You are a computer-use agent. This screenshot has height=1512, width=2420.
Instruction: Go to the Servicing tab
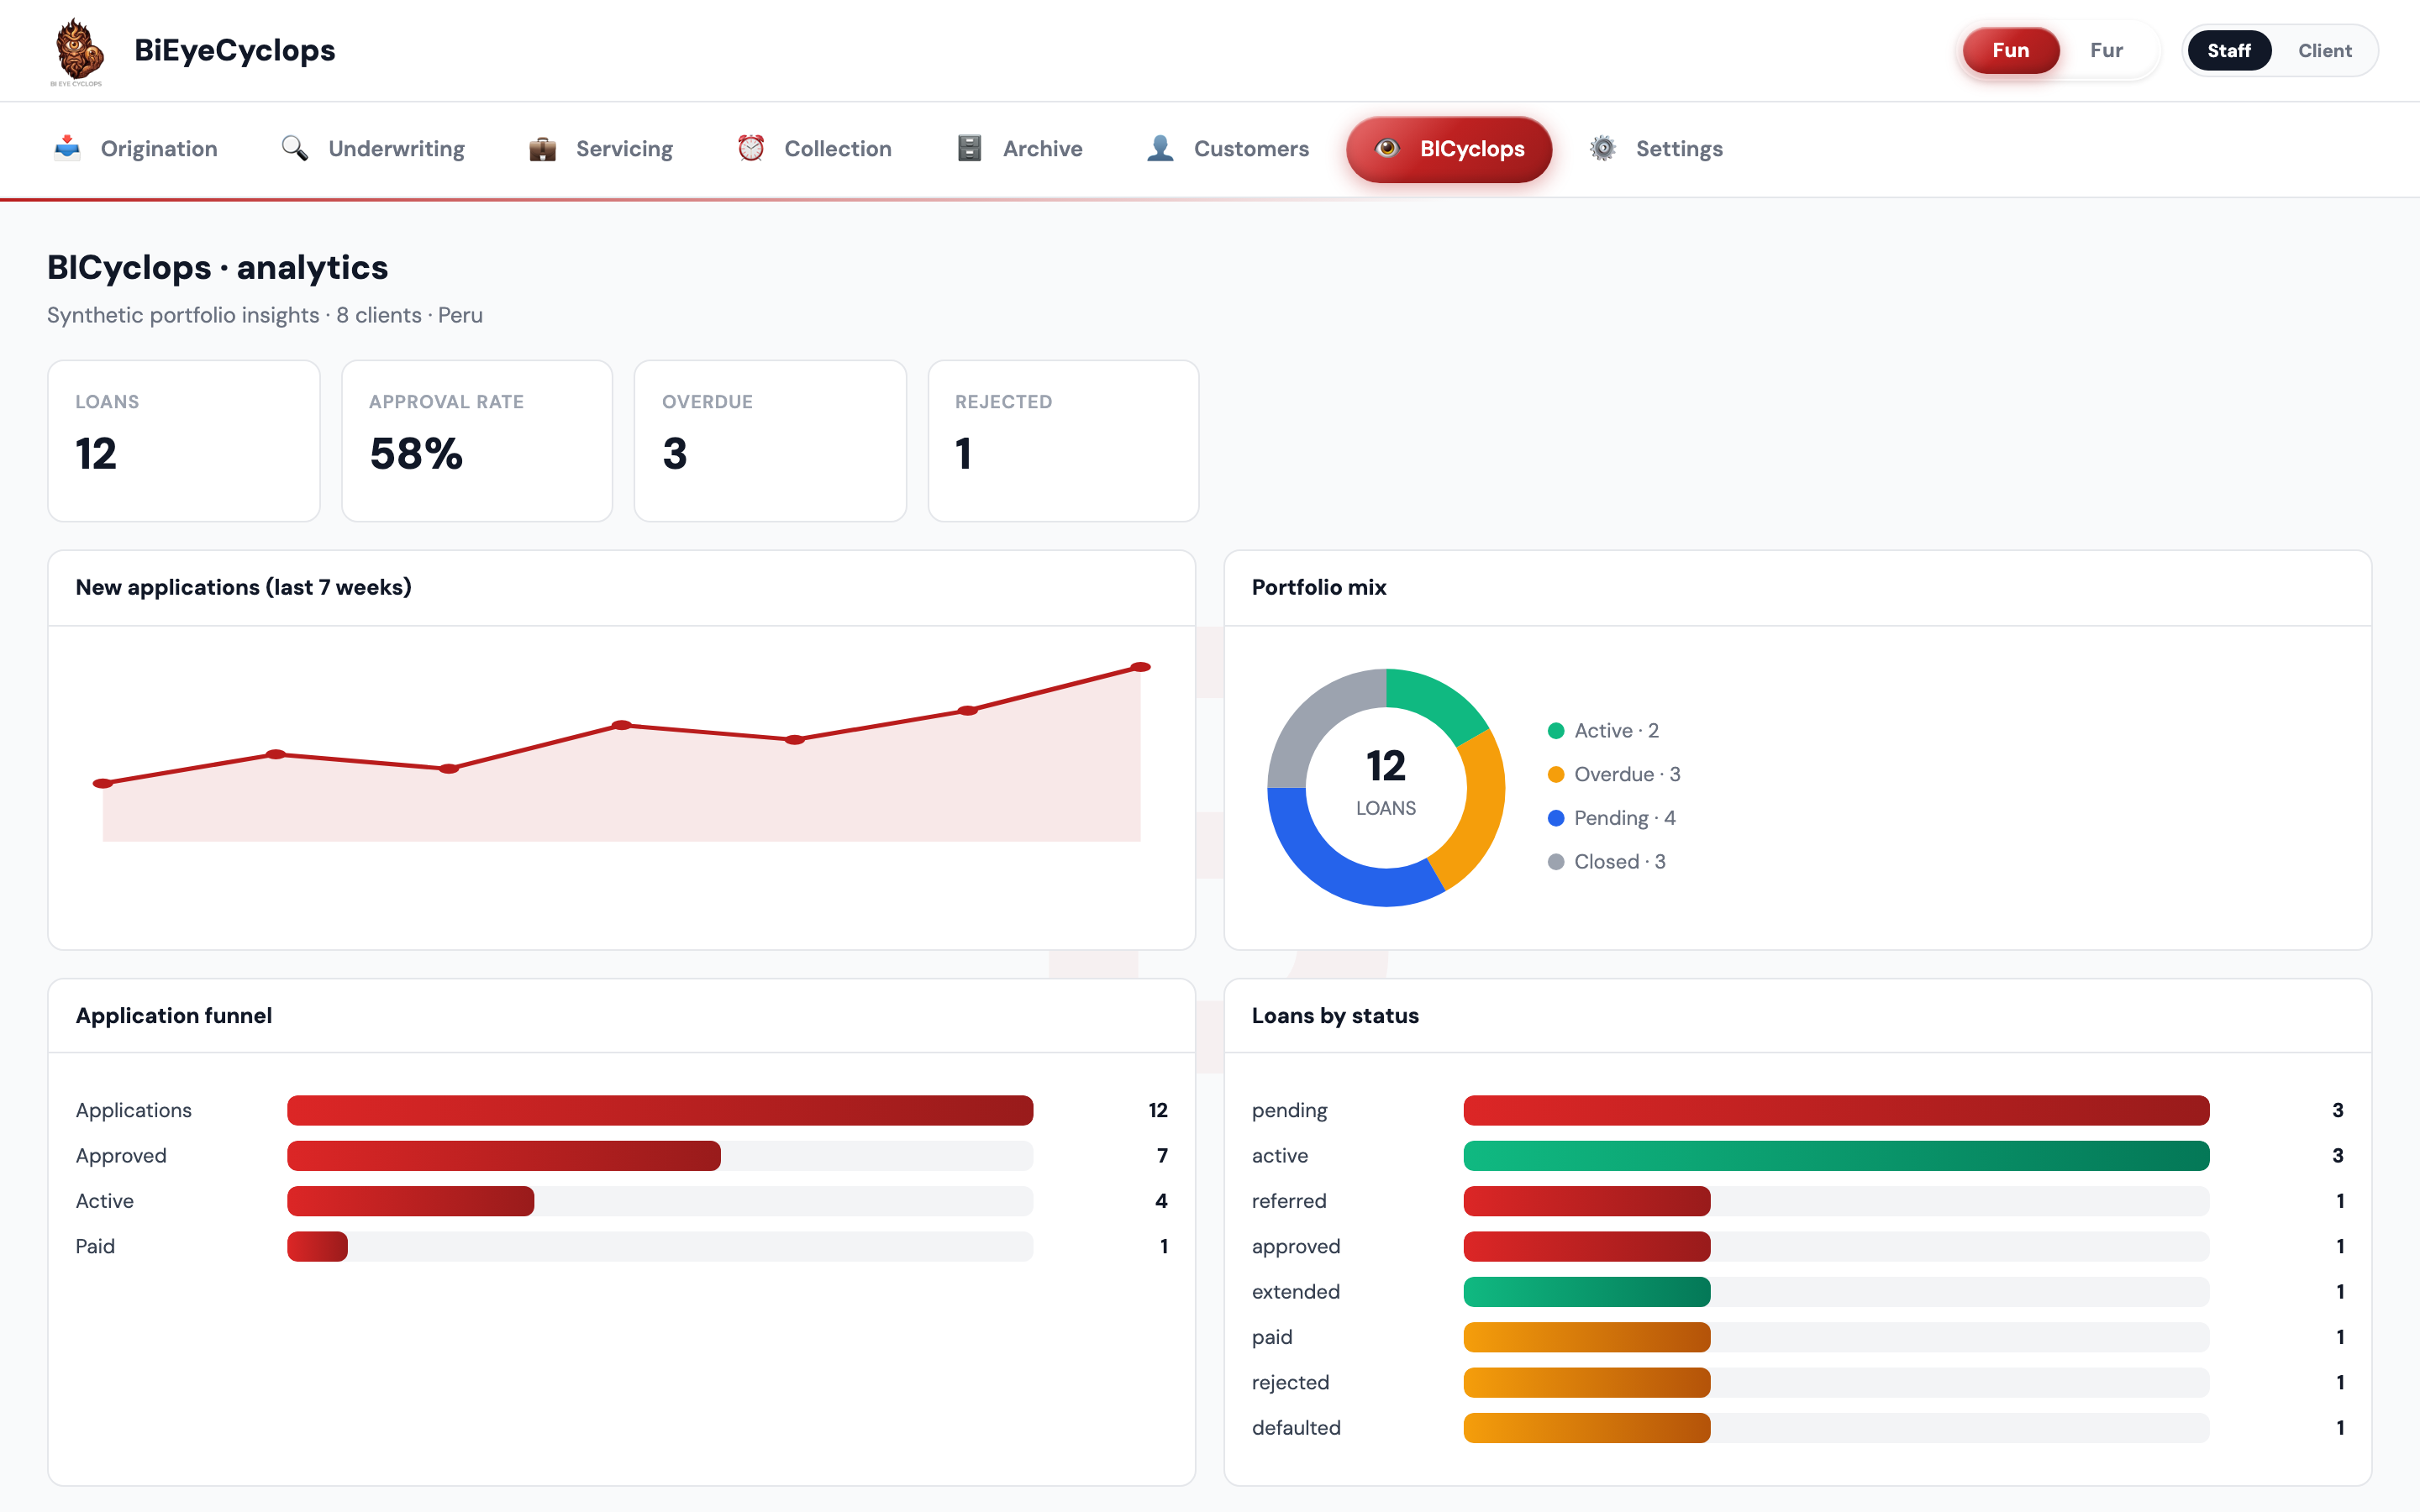point(601,149)
